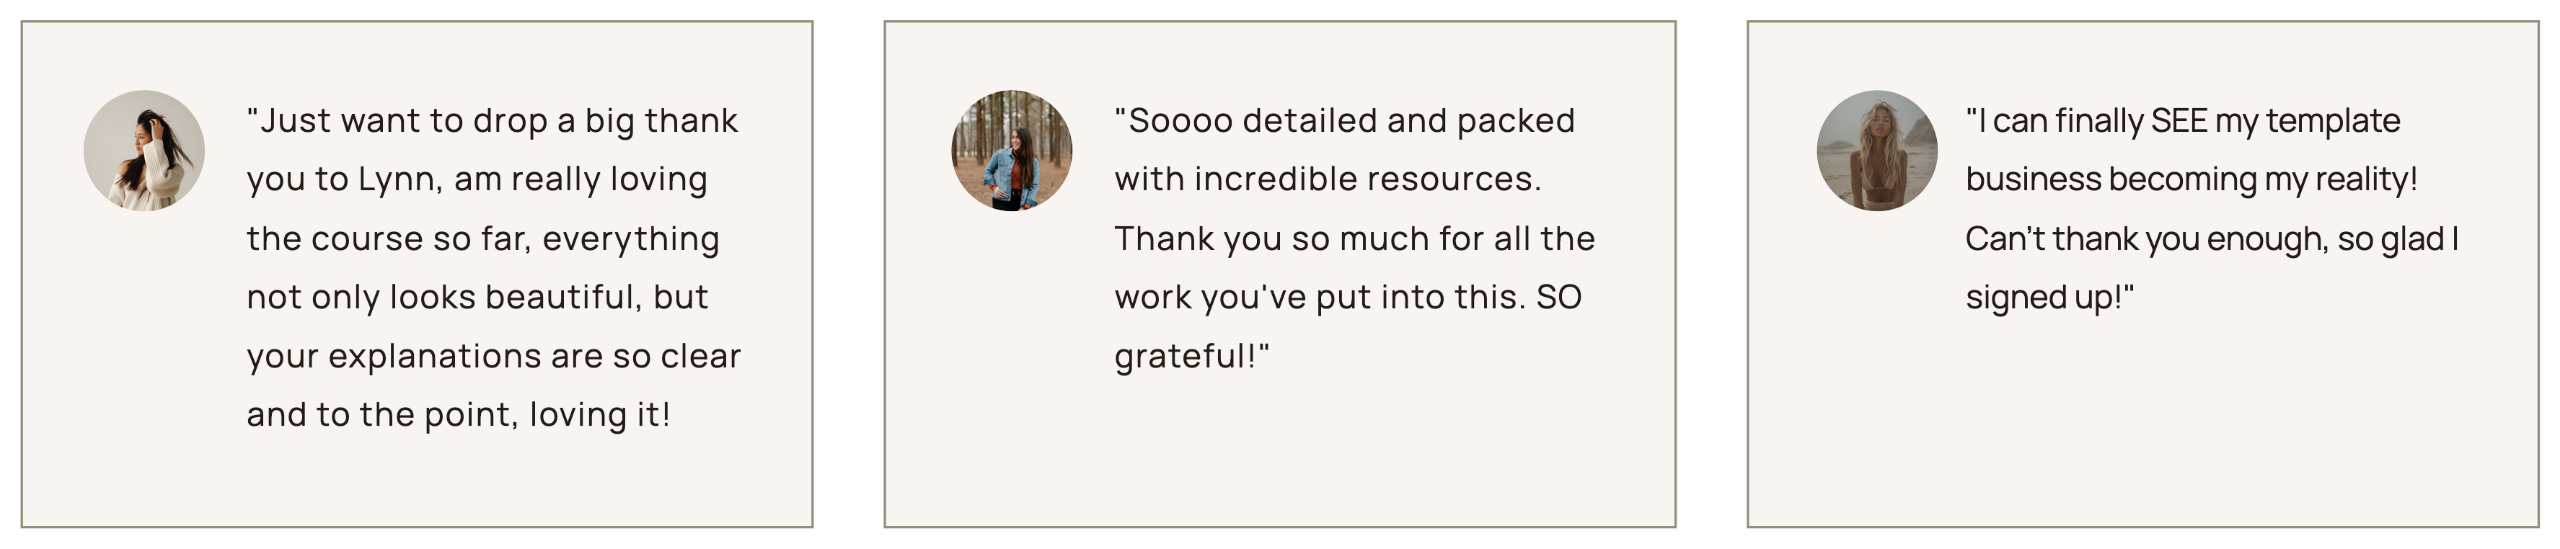Click the forest photo avatar with denim jacket
Screen dimensions: 2560x549
tap(1011, 151)
